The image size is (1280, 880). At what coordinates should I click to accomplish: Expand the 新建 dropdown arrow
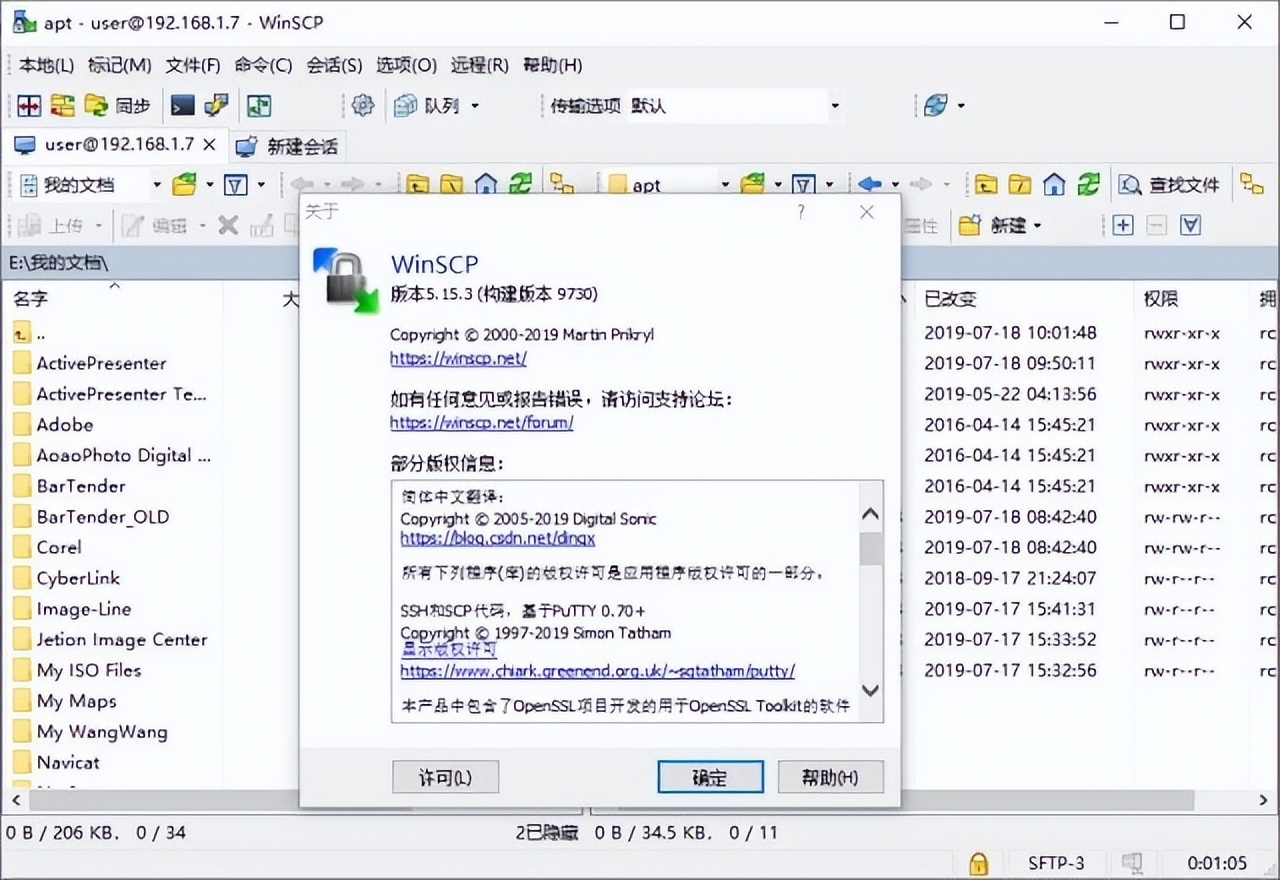1037,225
